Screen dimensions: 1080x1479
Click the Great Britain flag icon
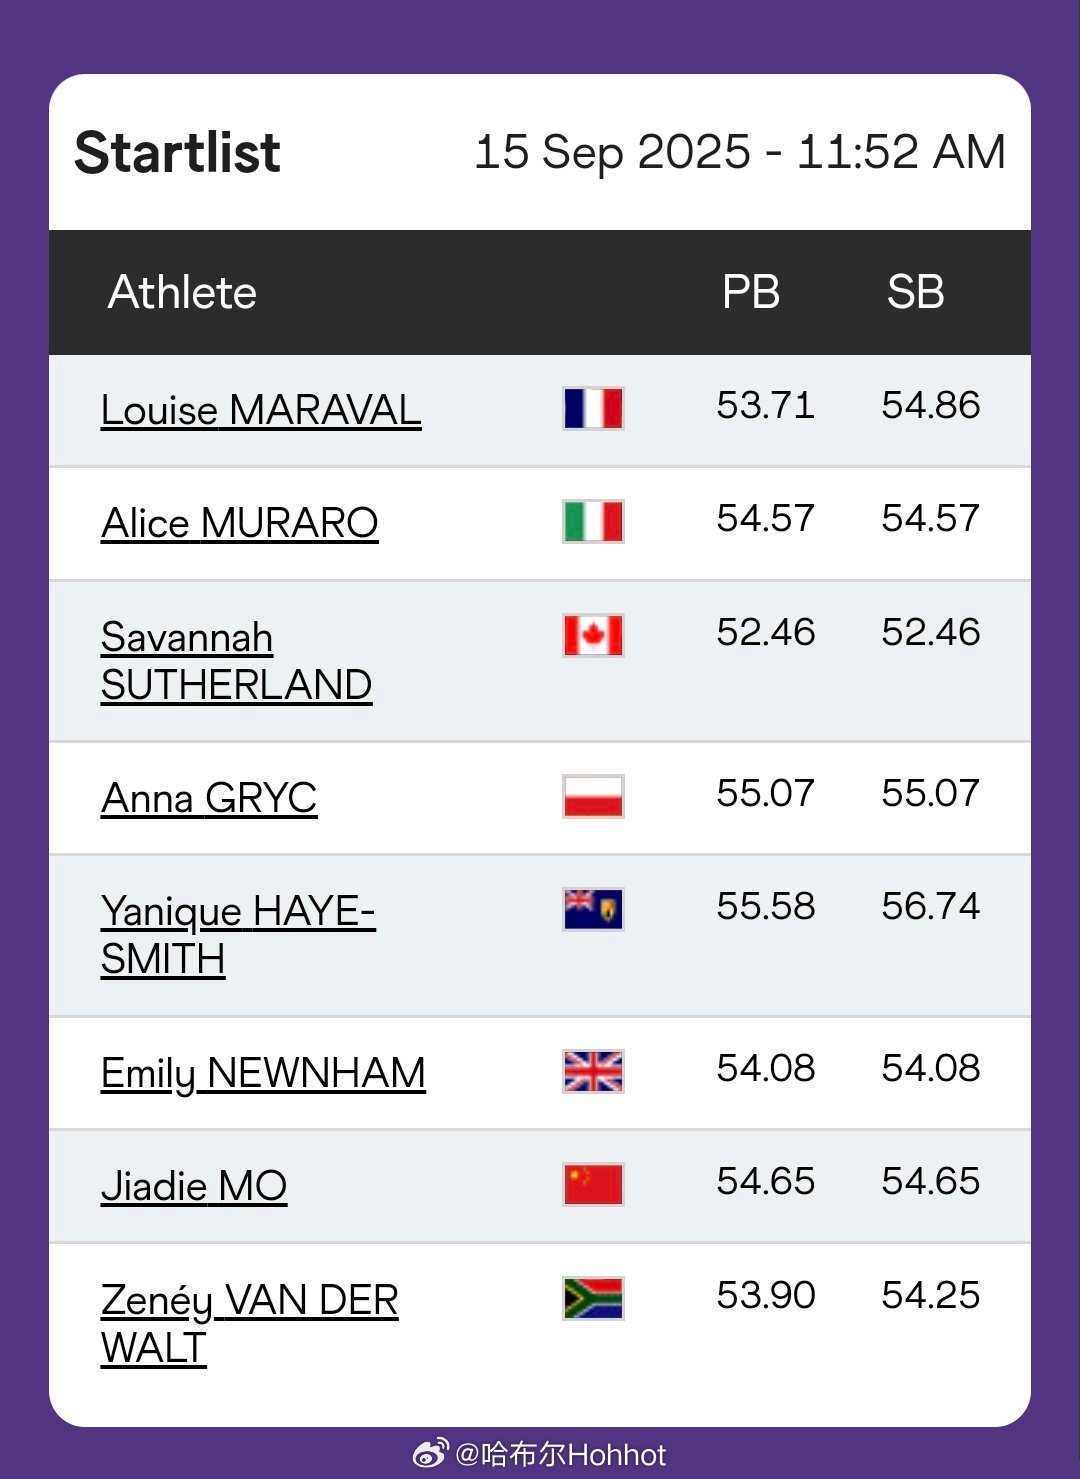[593, 1071]
